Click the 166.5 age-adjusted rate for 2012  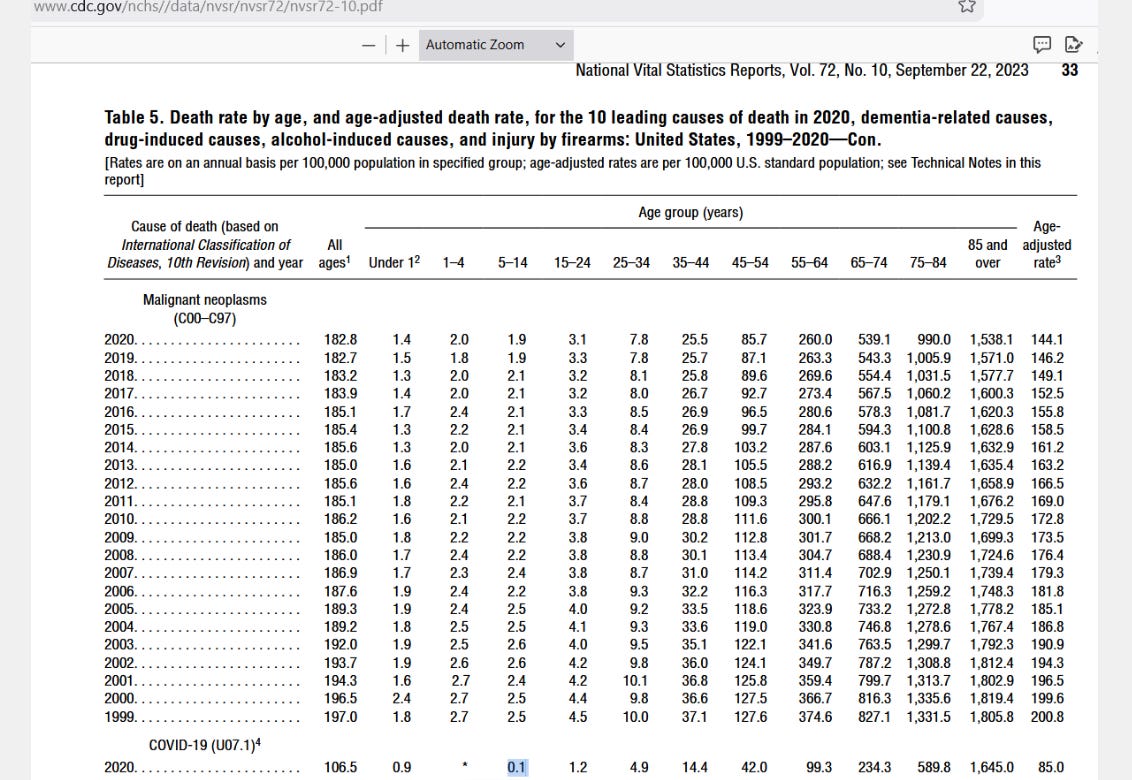[1047, 483]
